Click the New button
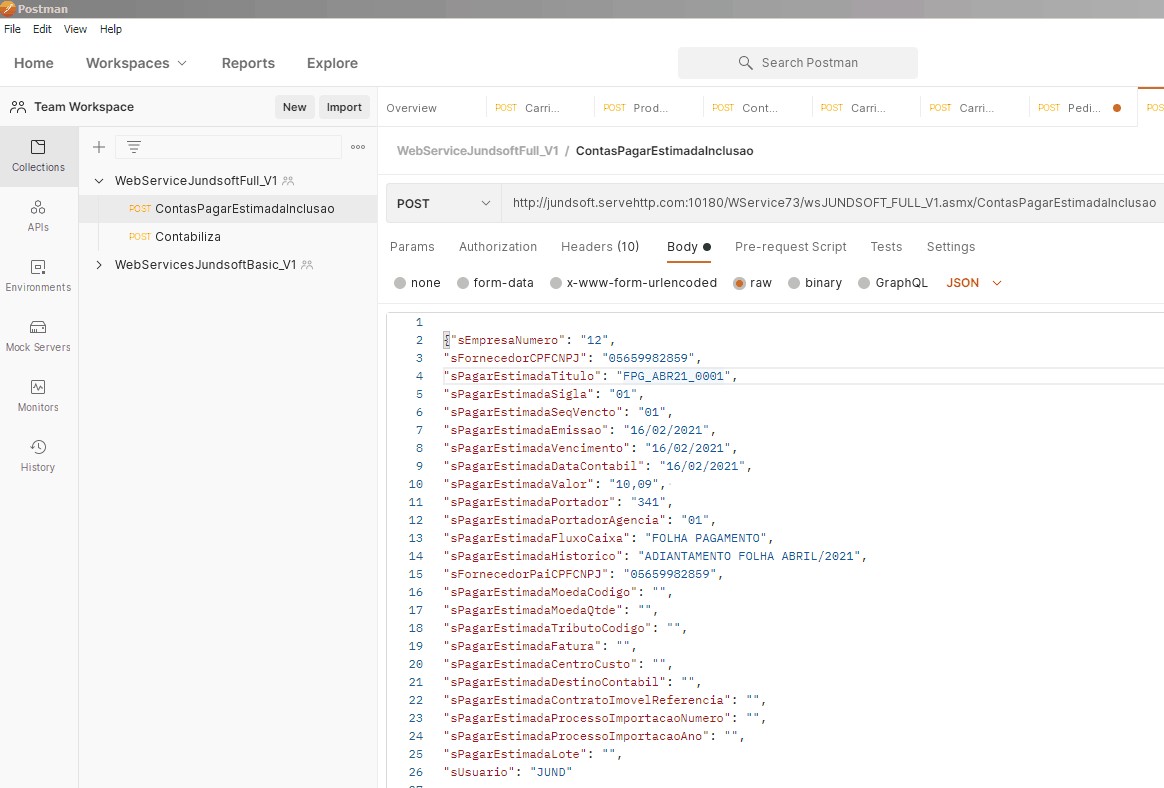 294,107
